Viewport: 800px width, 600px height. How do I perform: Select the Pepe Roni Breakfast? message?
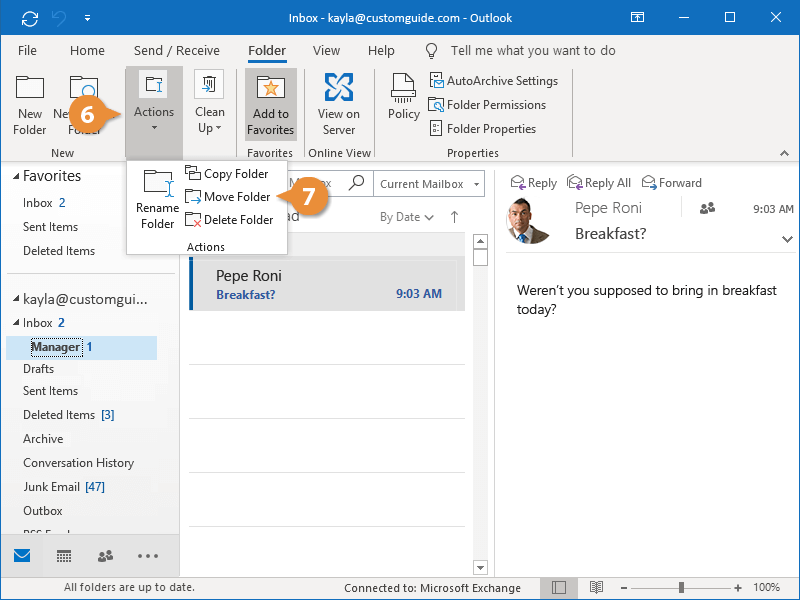327,284
